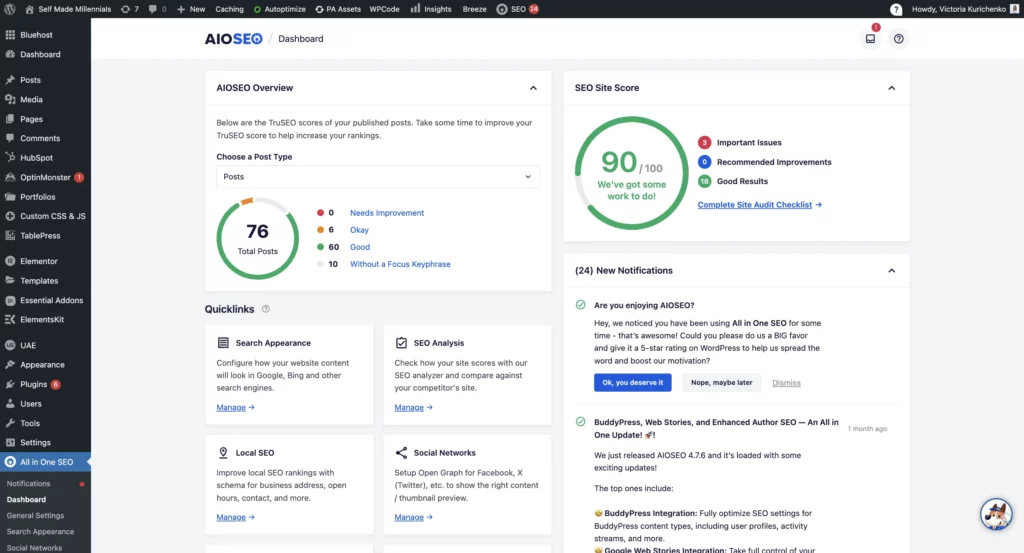Image resolution: width=1024 pixels, height=553 pixels.
Task: Open Autoptimize in the admin bar
Action: click(279, 9)
